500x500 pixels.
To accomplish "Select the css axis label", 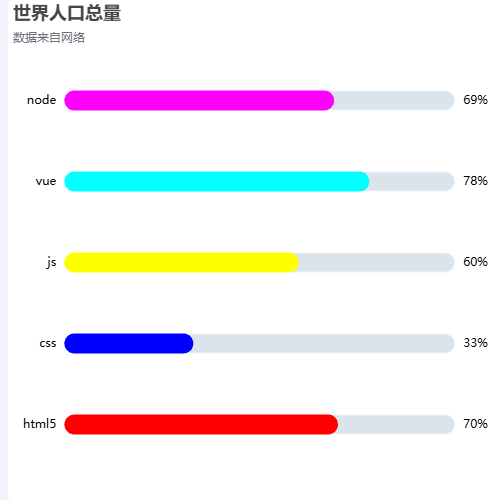I will pos(48,343).
